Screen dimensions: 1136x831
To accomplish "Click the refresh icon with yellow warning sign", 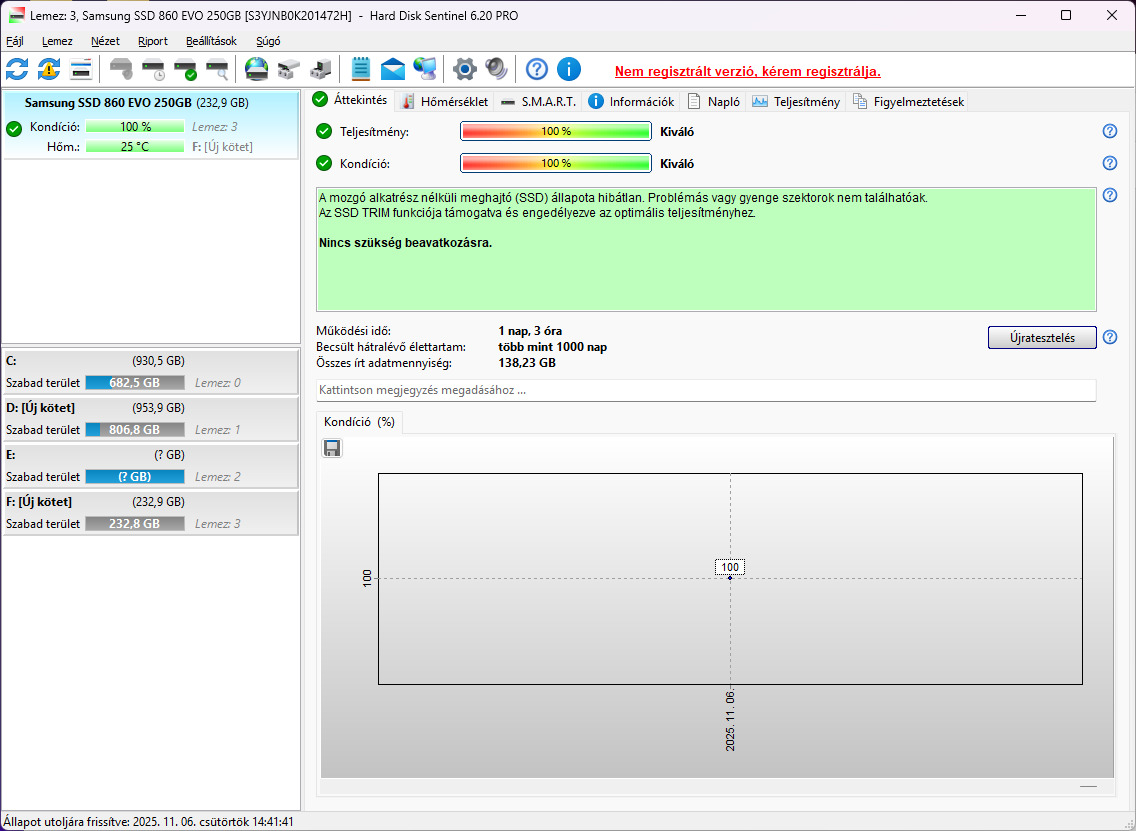I will coord(49,70).
